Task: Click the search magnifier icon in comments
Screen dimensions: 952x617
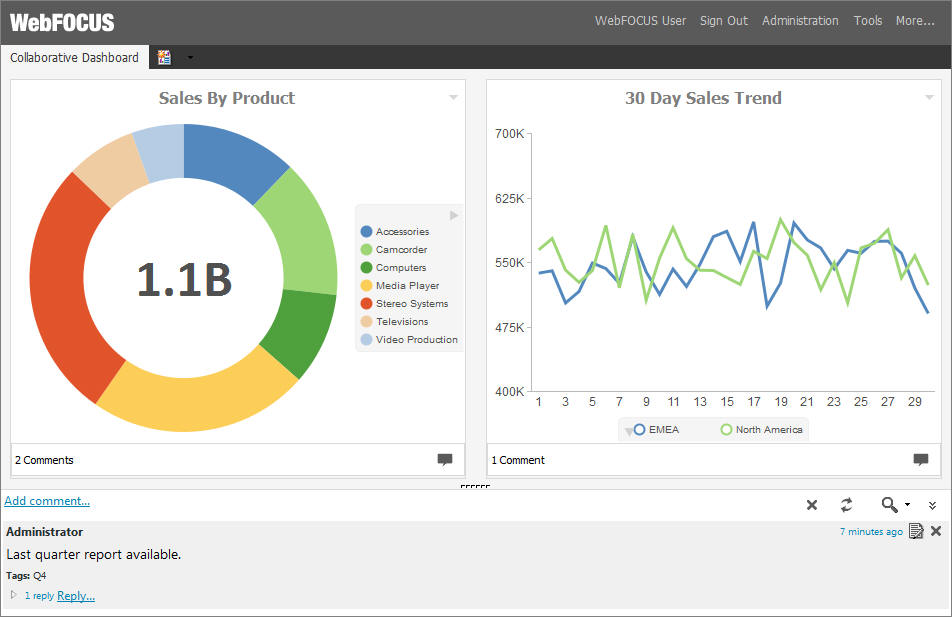Action: 889,504
